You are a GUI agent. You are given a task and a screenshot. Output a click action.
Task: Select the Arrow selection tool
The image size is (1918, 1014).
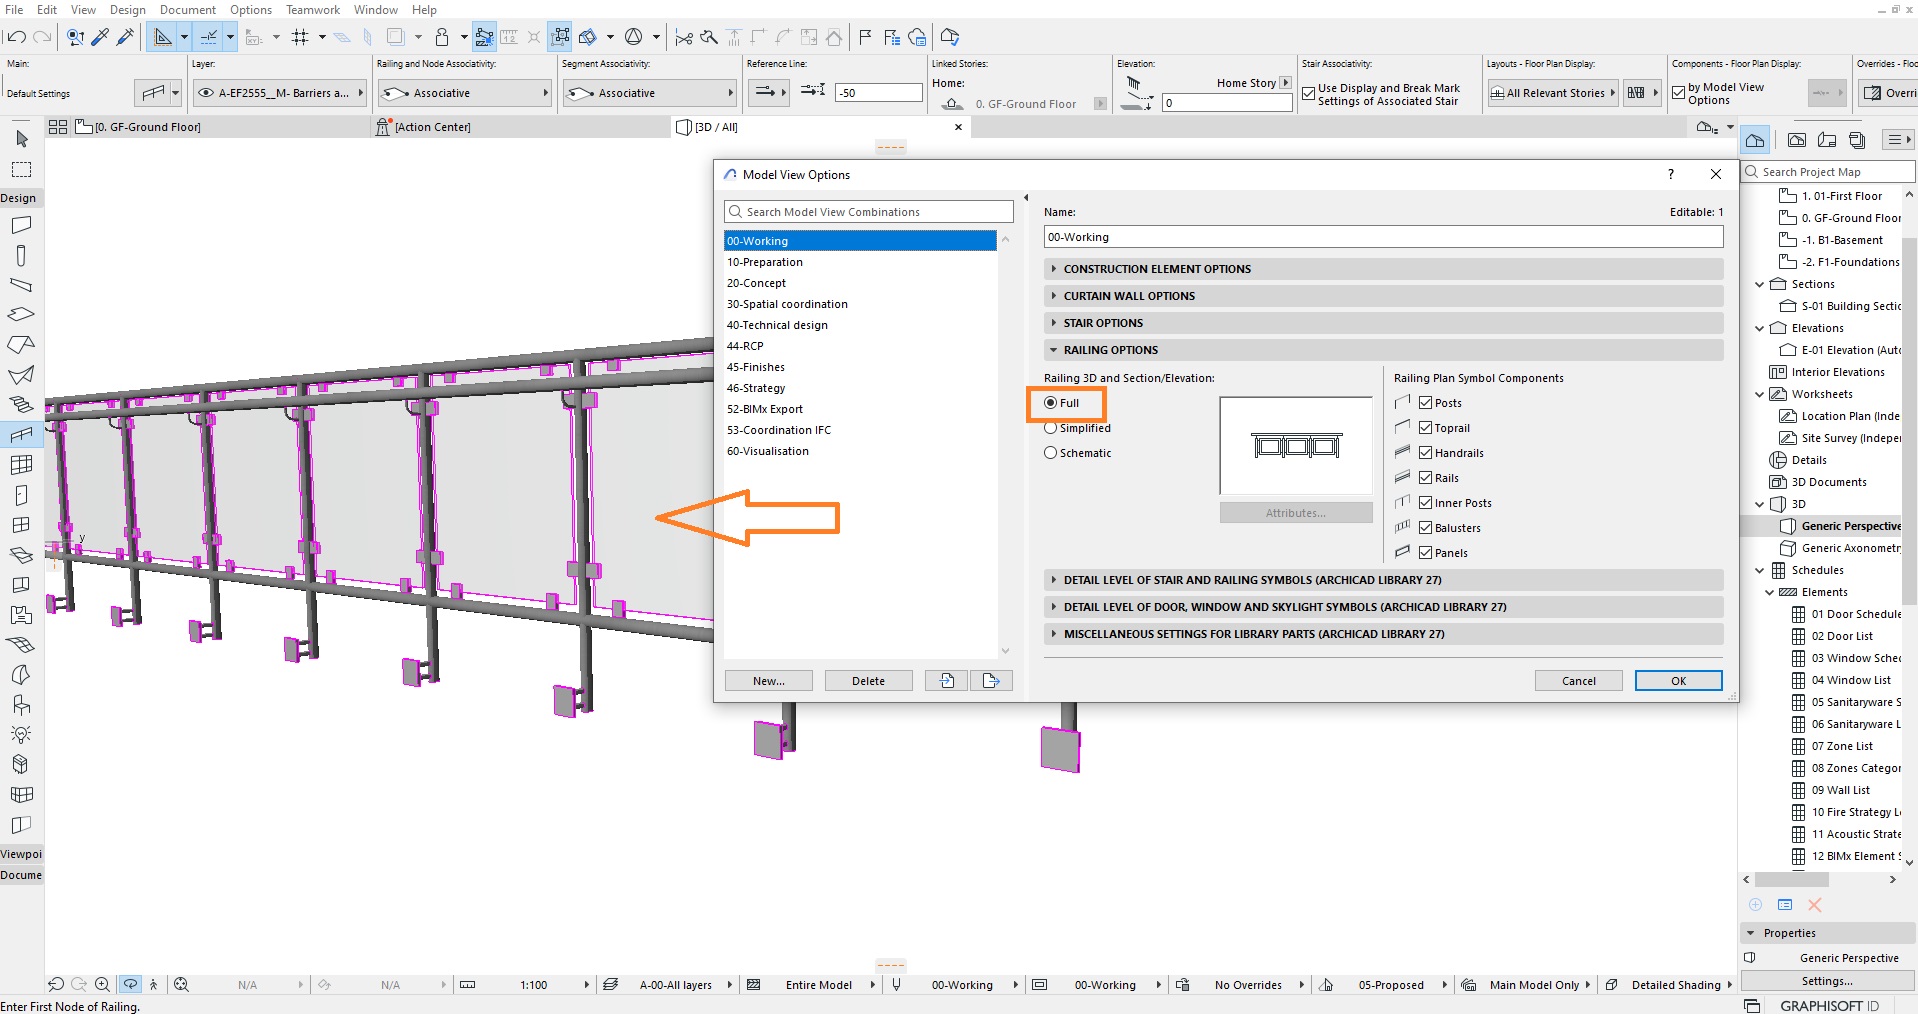tap(22, 139)
